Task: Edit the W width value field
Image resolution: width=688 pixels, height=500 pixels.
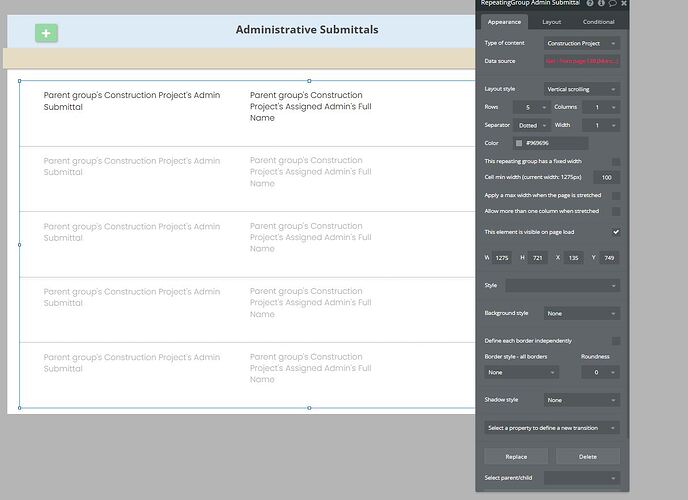Action: [502, 258]
